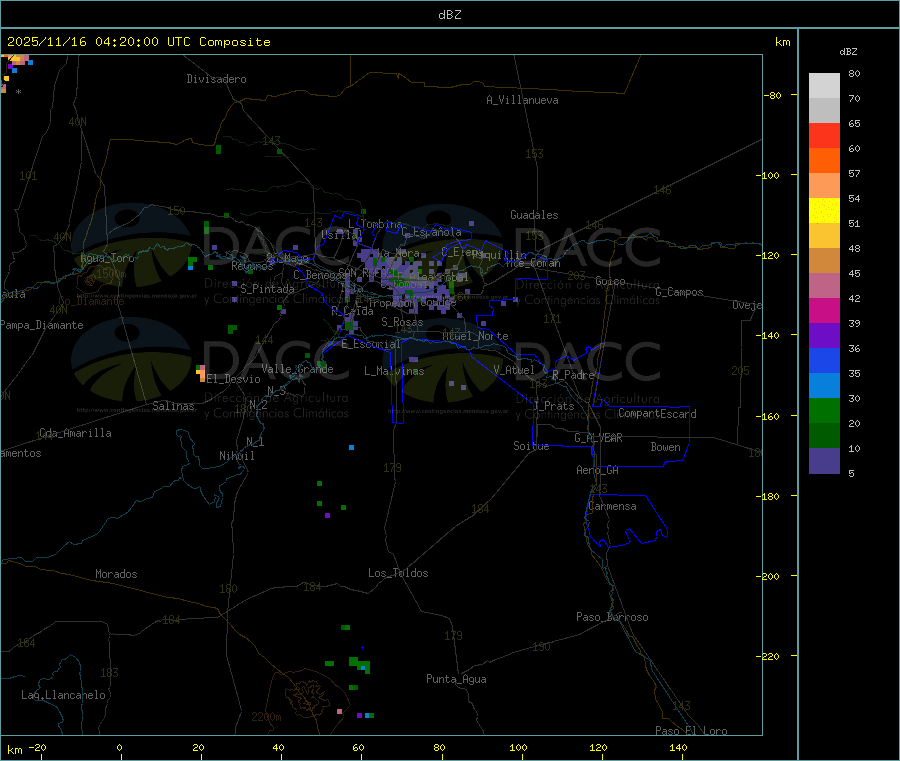The width and height of the screenshot is (900, 761).
Task: Click the Aero_GA location label
Action: pos(598,469)
